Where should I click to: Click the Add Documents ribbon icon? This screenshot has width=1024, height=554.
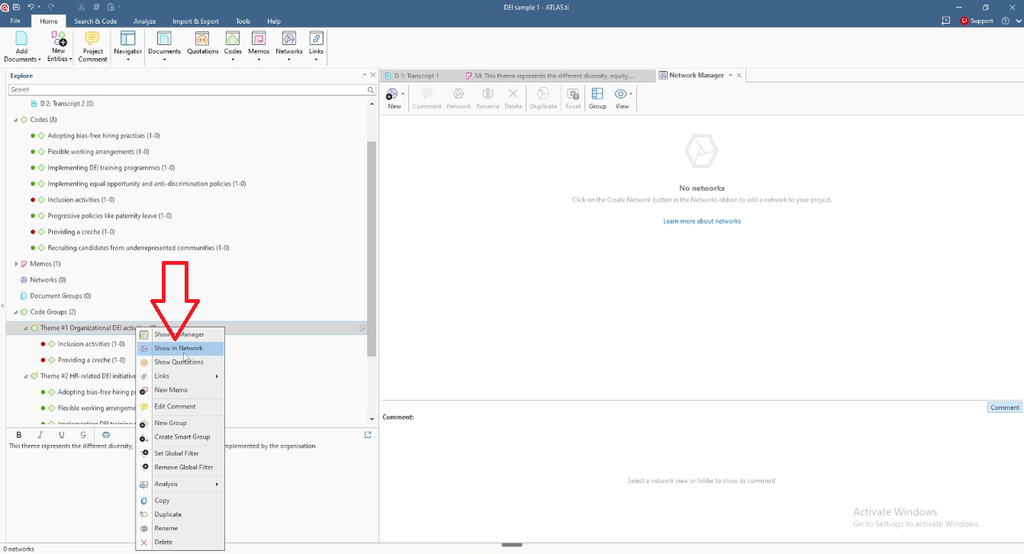point(22,46)
